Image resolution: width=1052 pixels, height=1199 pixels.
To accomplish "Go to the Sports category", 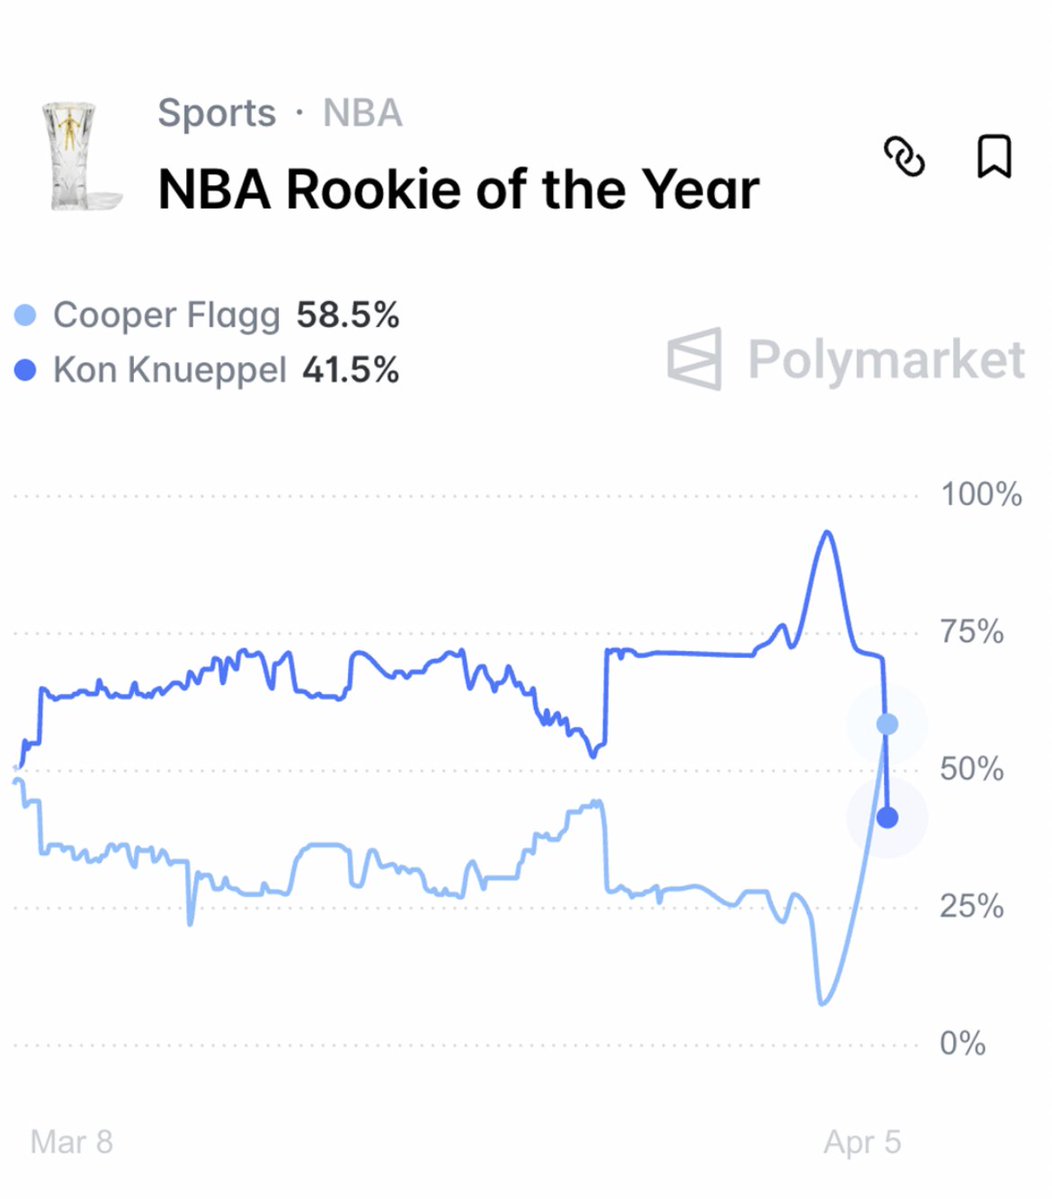I will pos(216,113).
